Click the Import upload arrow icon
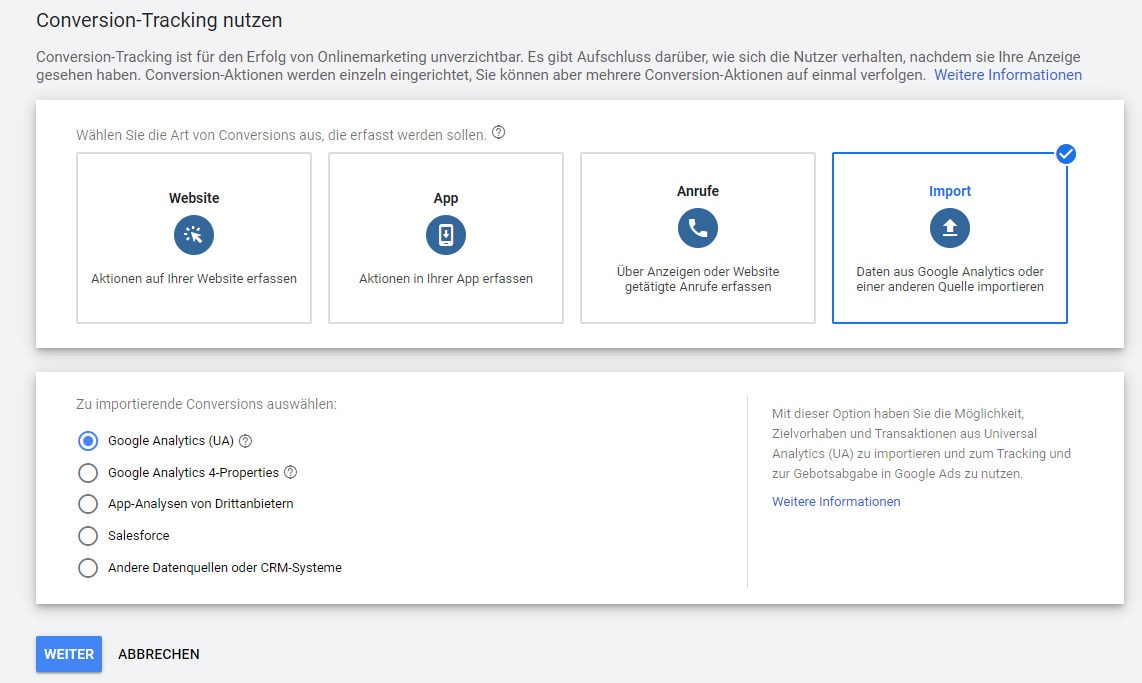1142x683 pixels. tap(950, 228)
